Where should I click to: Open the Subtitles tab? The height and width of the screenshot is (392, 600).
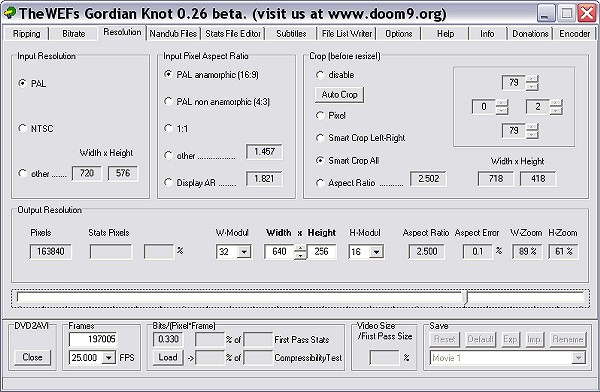[x=291, y=34]
